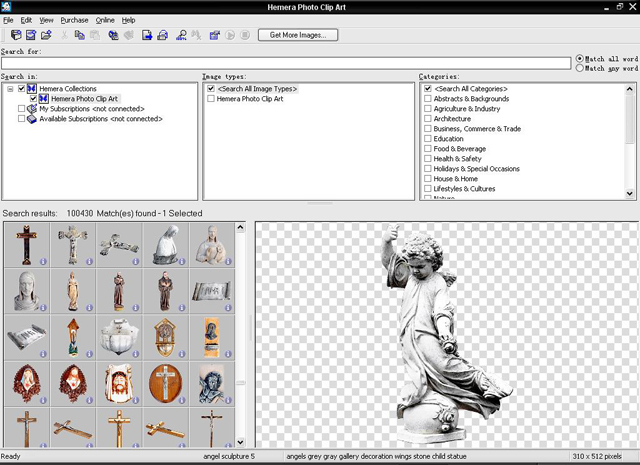Click info icon on blue angel relief thumbnail

[228, 400]
